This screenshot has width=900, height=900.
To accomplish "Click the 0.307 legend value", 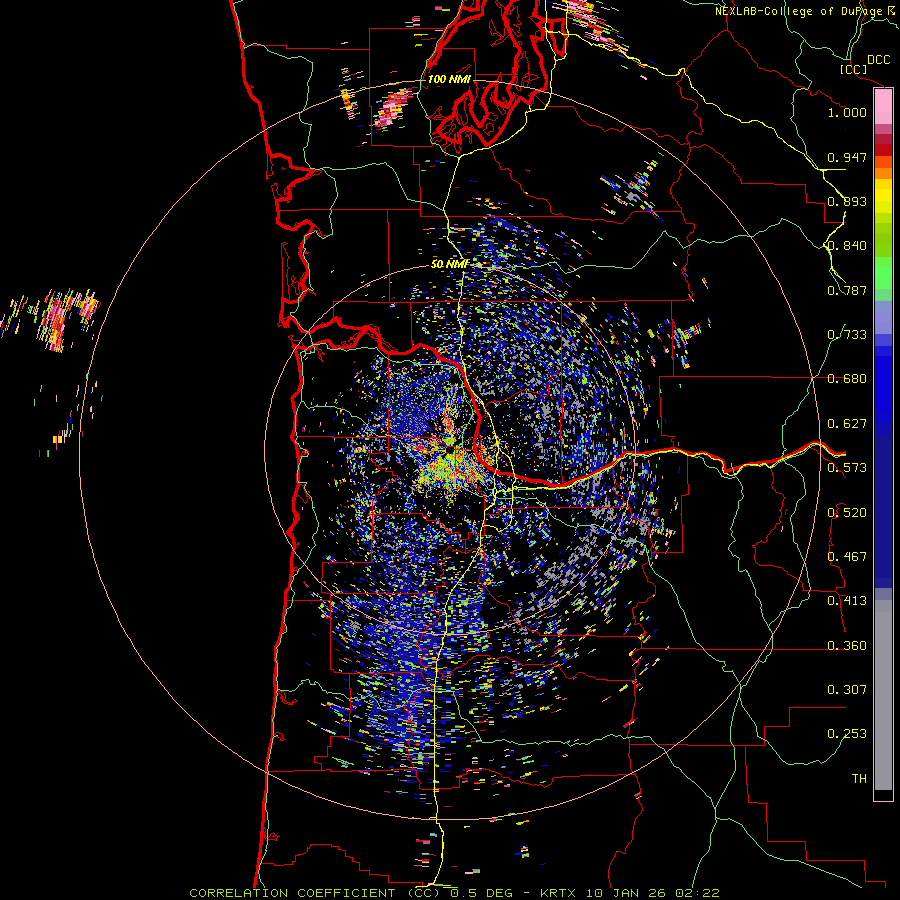I will pos(847,690).
